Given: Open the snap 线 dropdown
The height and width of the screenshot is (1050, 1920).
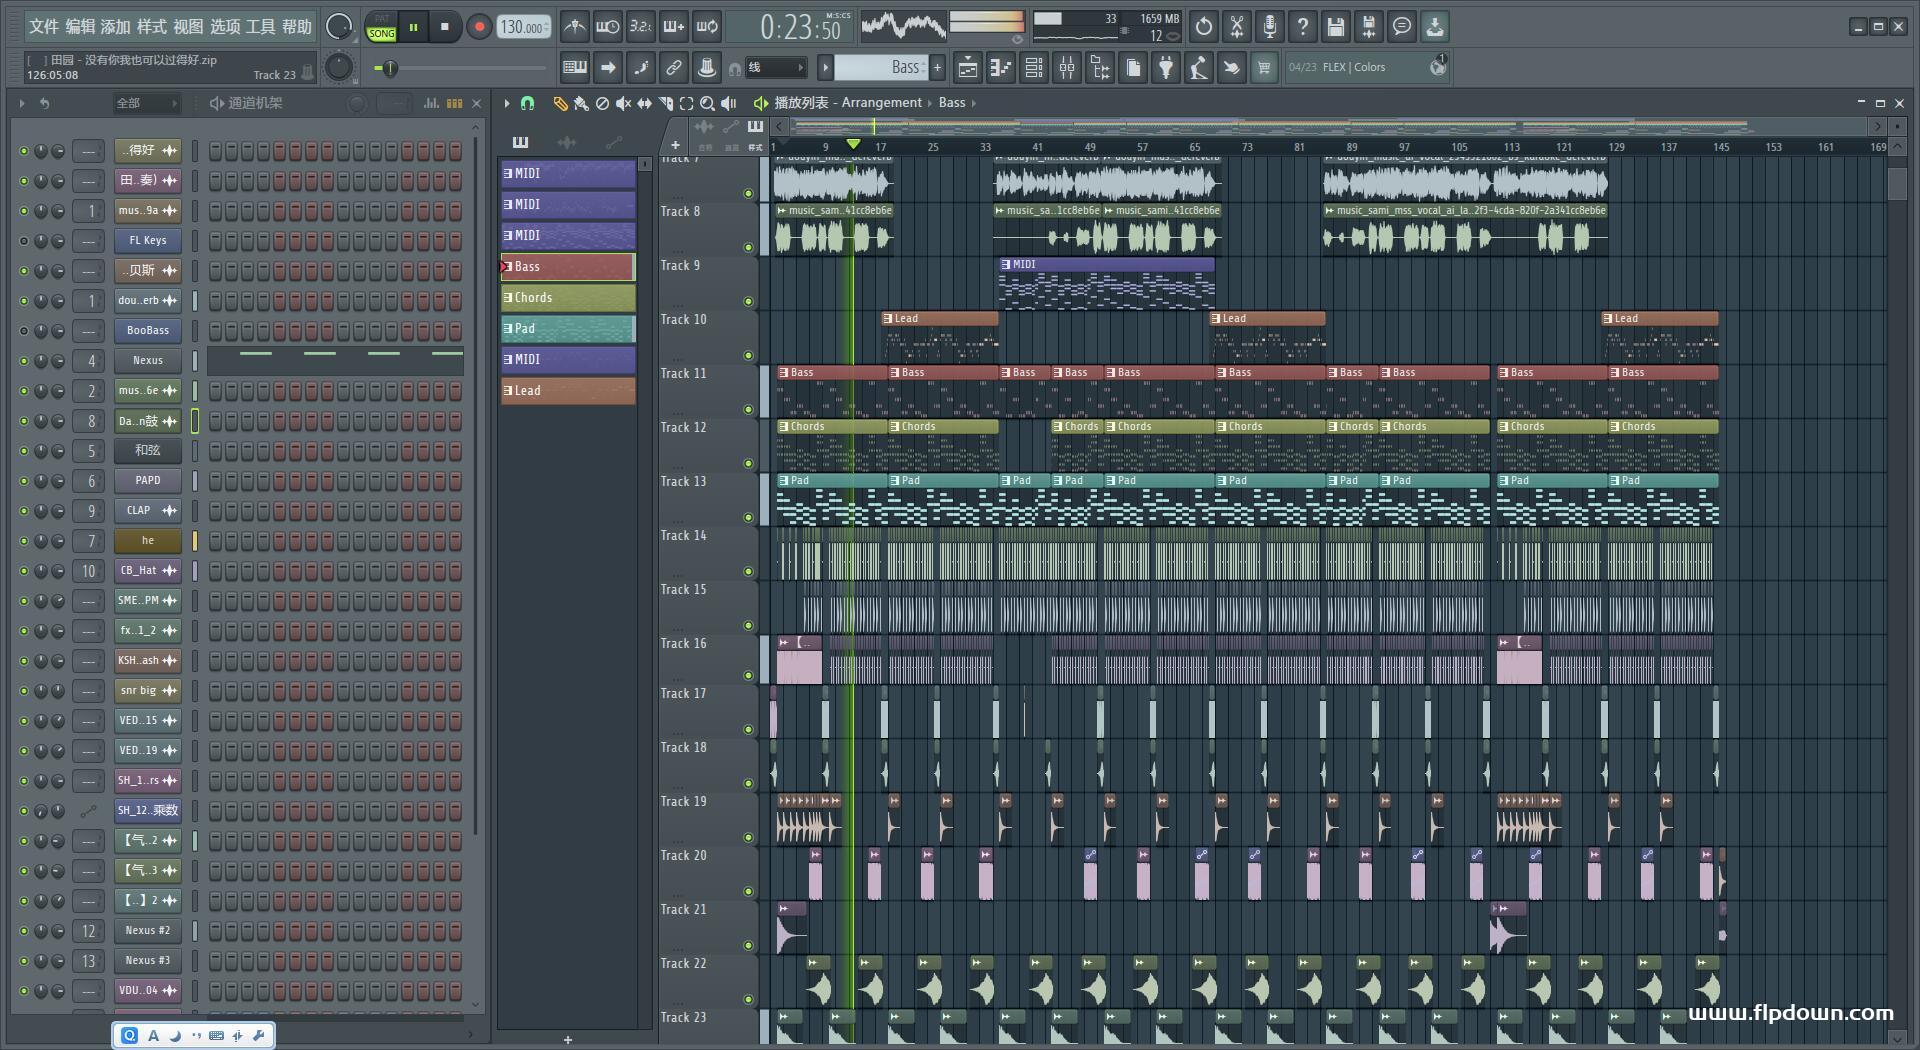Looking at the screenshot, I should pyautogui.click(x=775, y=68).
